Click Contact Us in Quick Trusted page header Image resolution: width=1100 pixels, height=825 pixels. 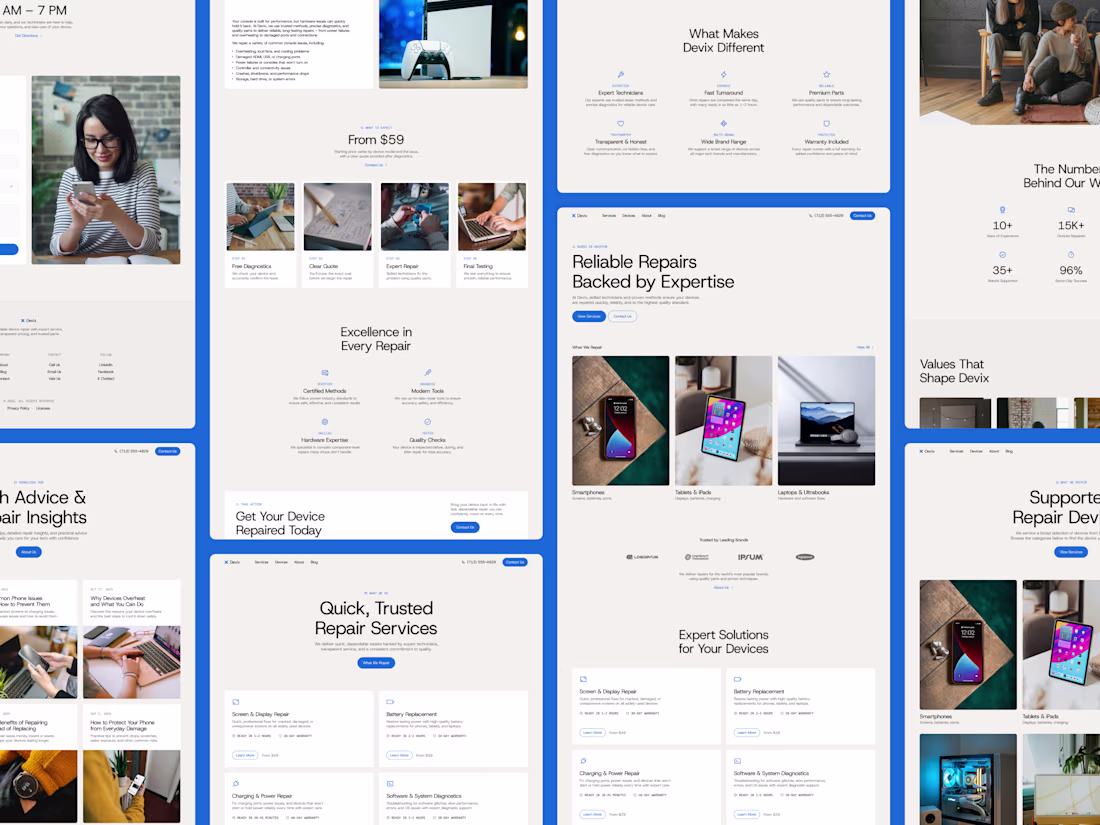coord(515,562)
